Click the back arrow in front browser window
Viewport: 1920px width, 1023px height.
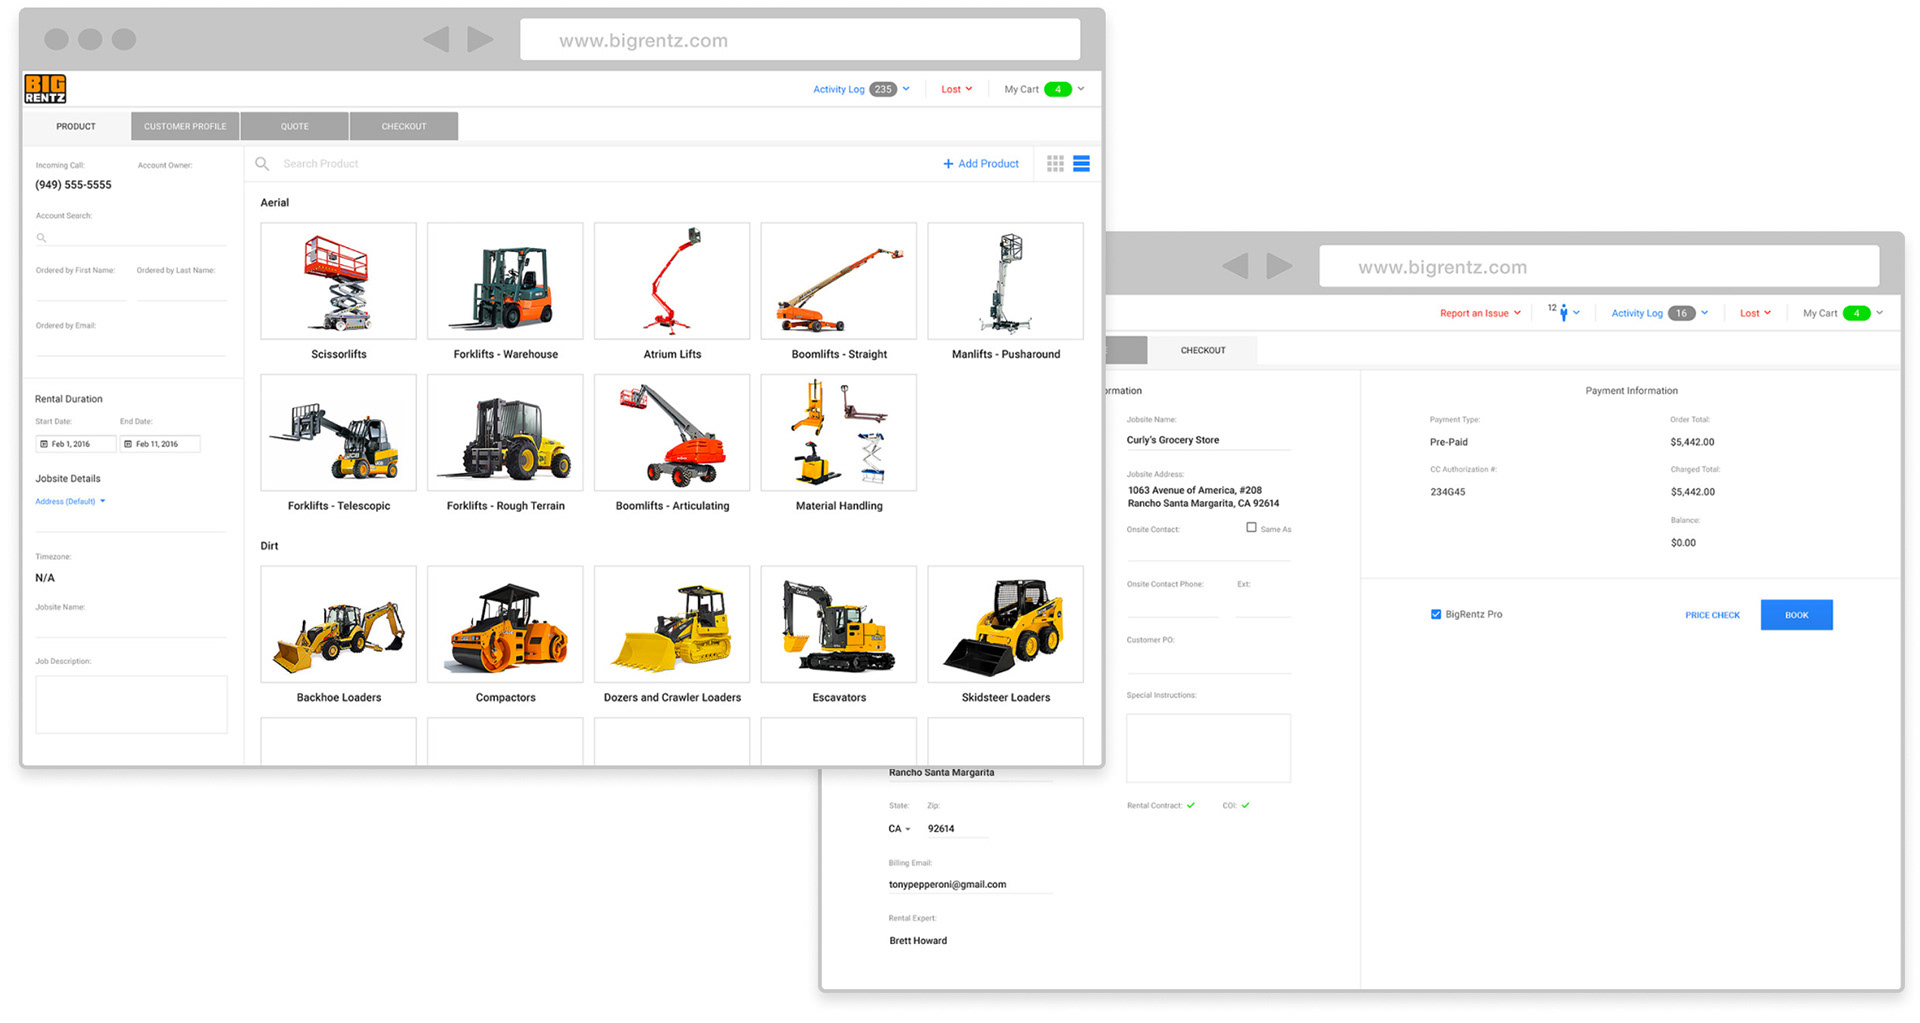click(436, 39)
